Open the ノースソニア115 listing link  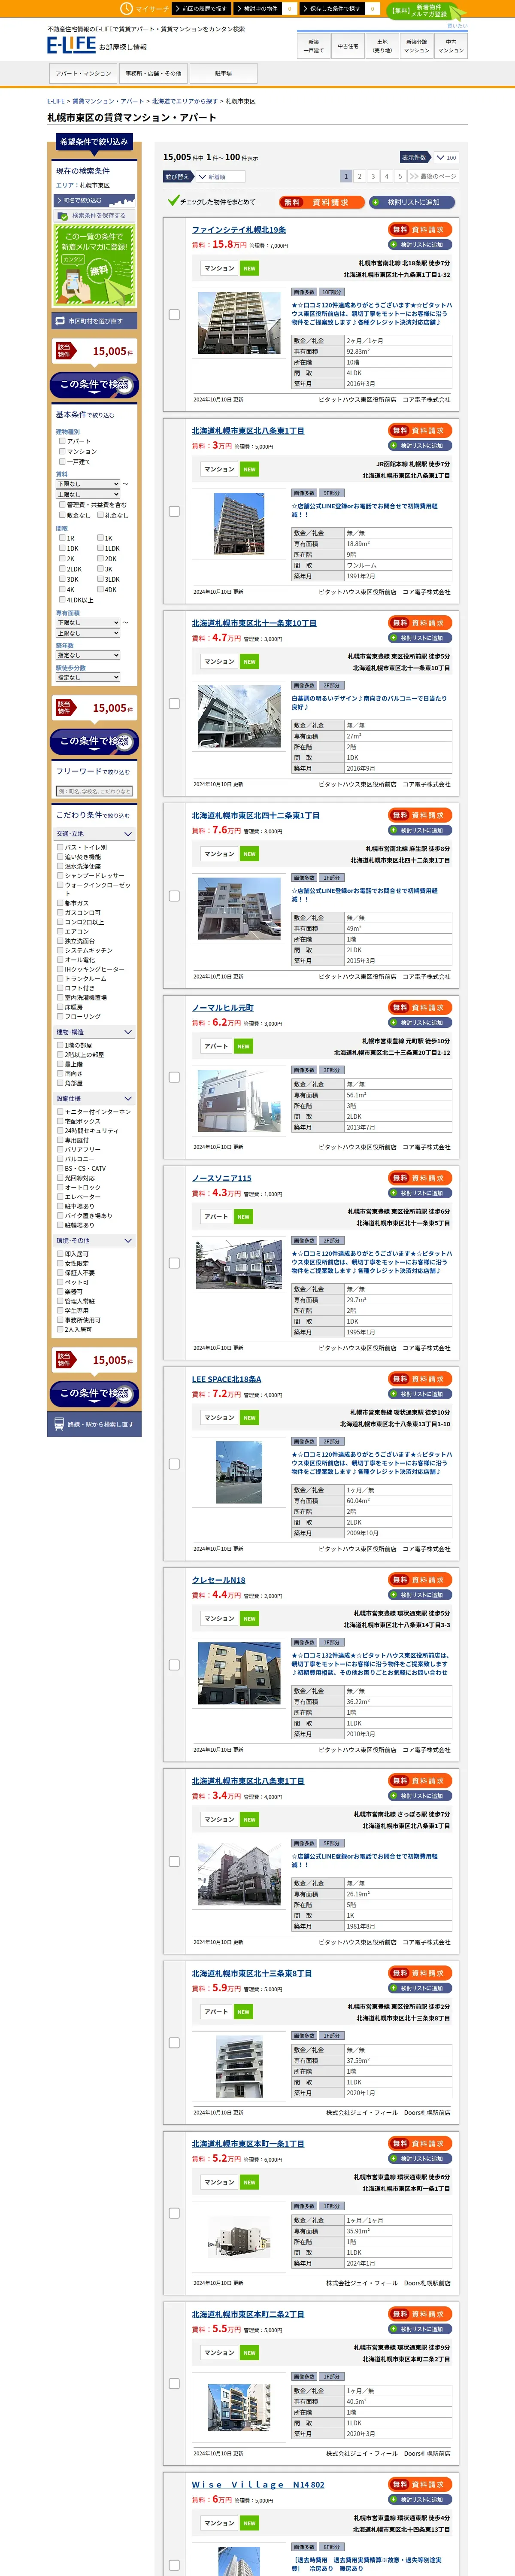222,1178
